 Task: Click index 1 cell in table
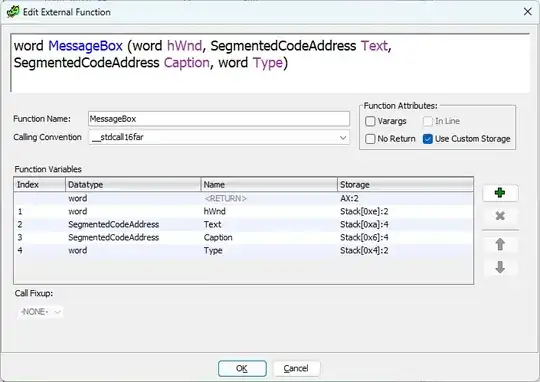point(40,211)
